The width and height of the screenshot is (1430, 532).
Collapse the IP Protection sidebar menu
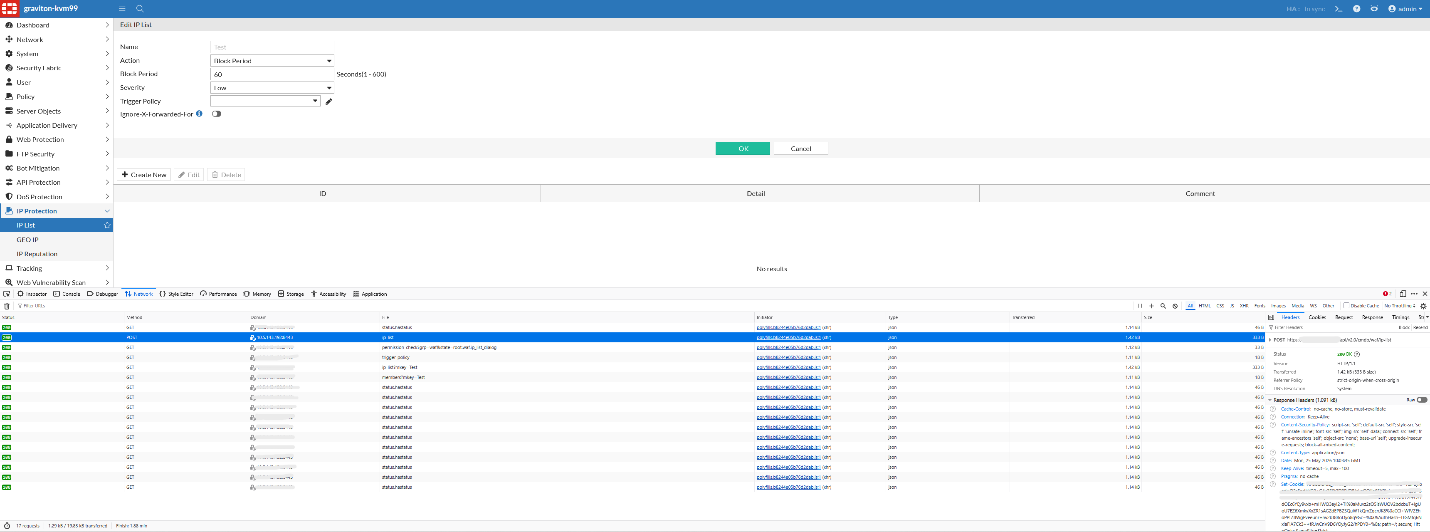(56, 211)
